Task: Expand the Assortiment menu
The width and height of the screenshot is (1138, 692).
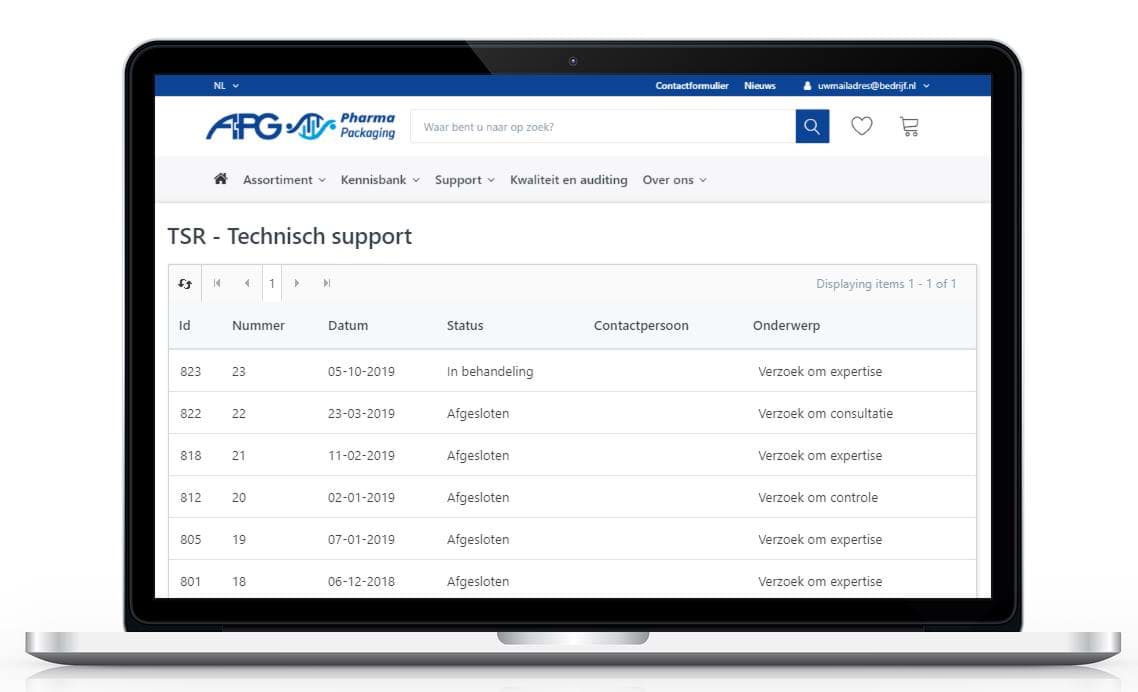Action: pos(284,180)
